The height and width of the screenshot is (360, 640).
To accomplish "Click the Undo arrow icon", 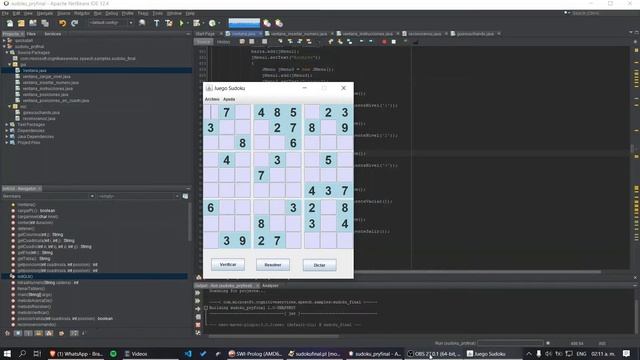I will (62, 24).
